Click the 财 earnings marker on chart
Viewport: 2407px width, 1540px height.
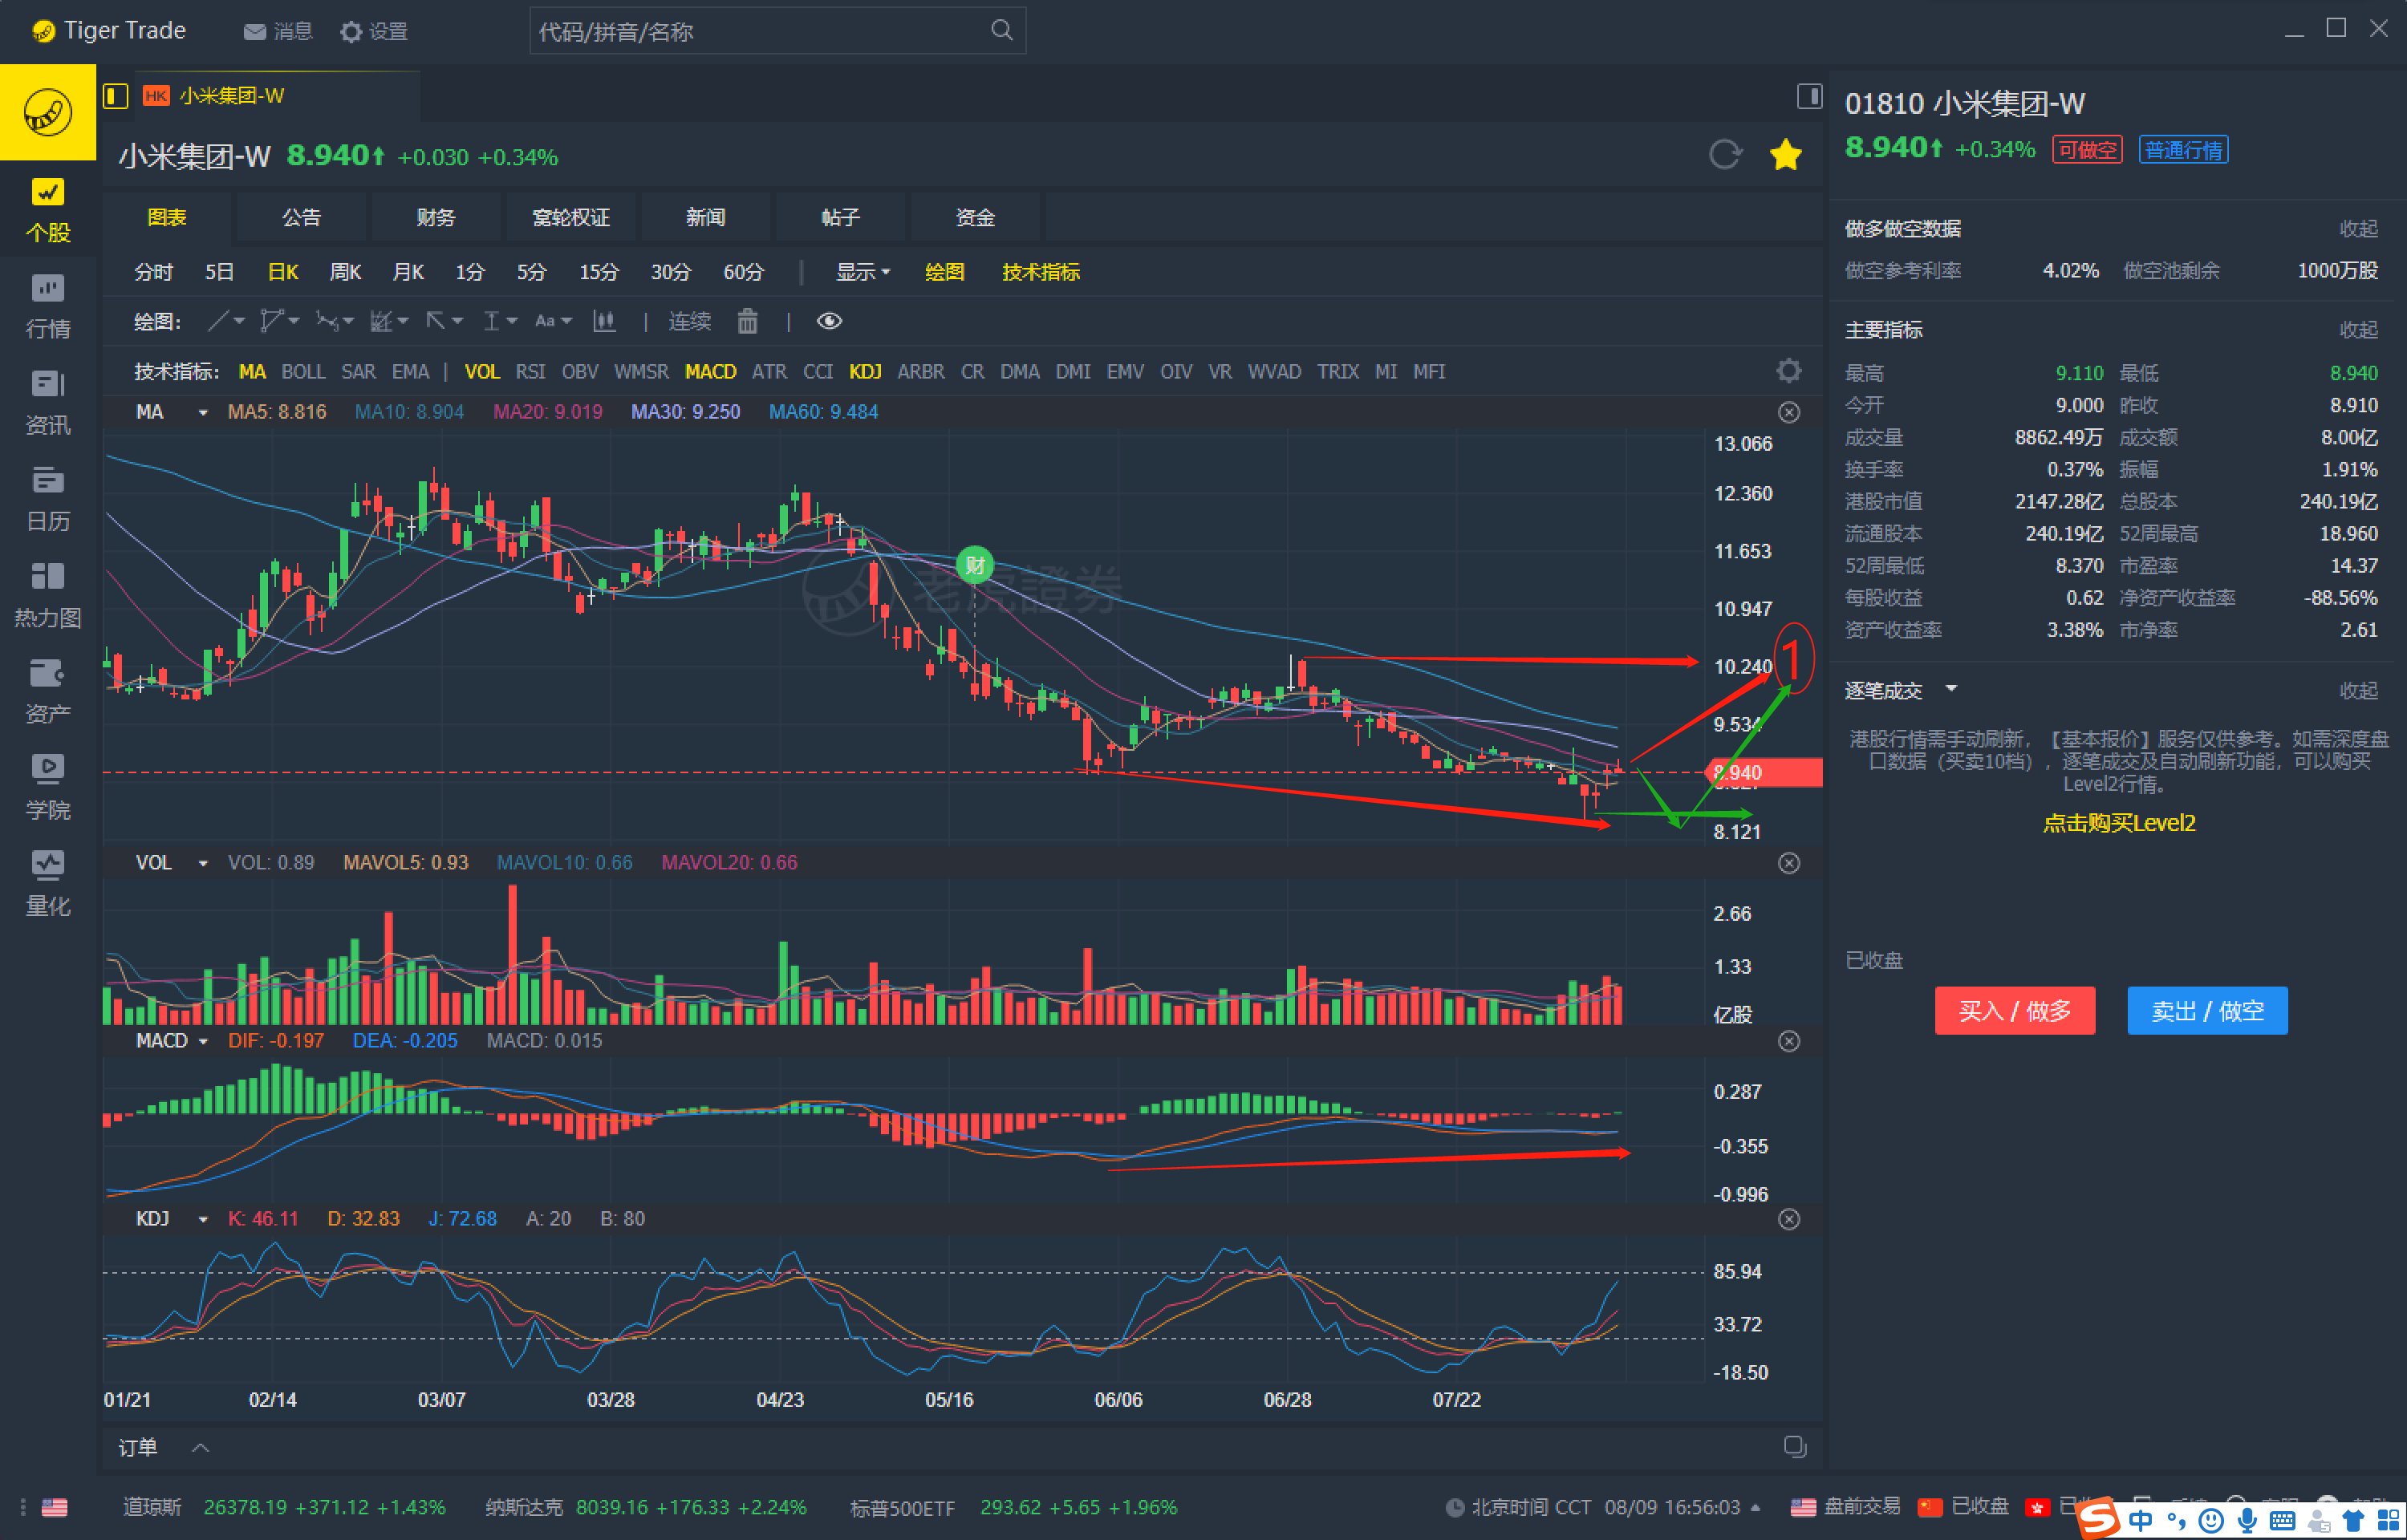pyautogui.click(x=974, y=565)
